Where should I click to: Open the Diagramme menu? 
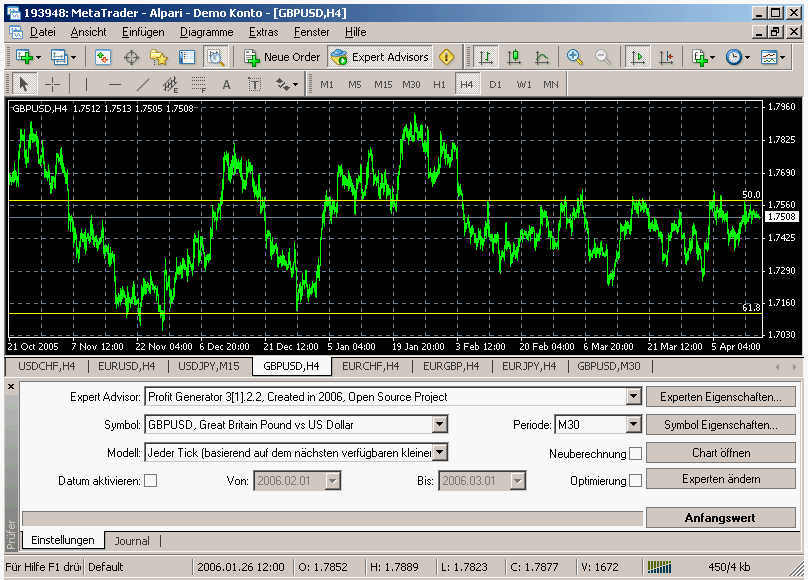[x=206, y=32]
